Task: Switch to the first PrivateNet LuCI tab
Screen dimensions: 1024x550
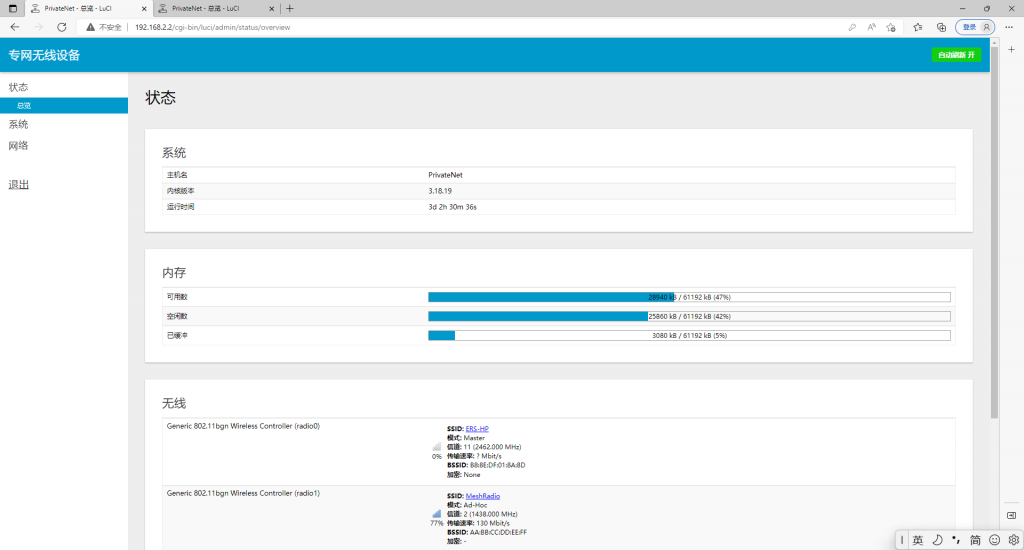Action: tap(88, 8)
